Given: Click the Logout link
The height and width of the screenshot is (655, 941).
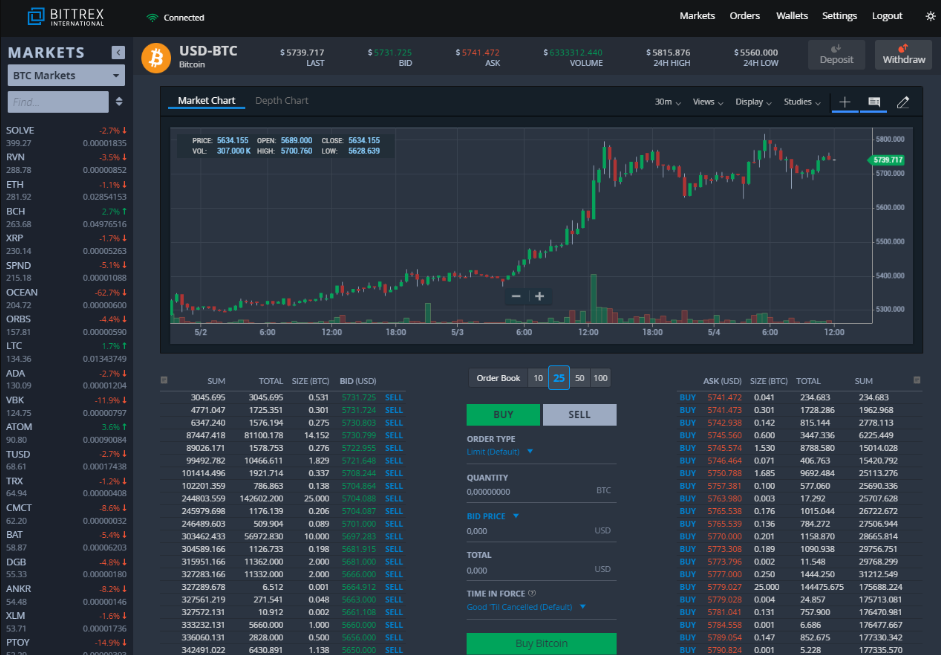Looking at the screenshot, I should (887, 16).
